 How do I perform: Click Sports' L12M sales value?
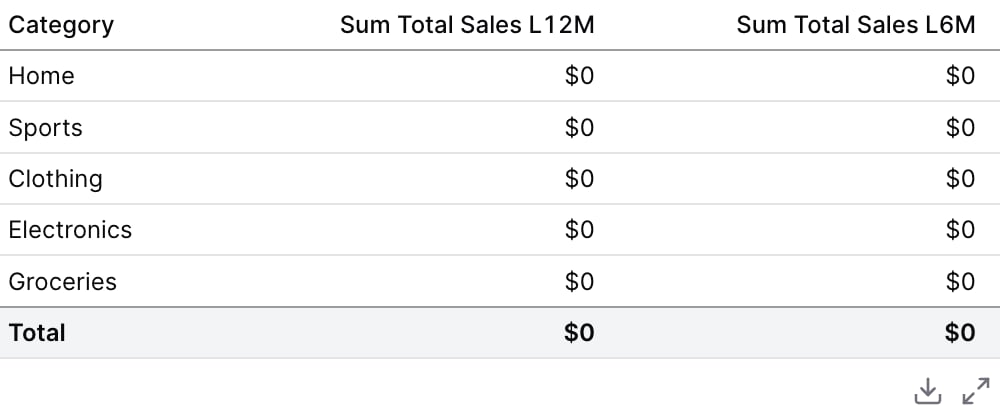[579, 128]
